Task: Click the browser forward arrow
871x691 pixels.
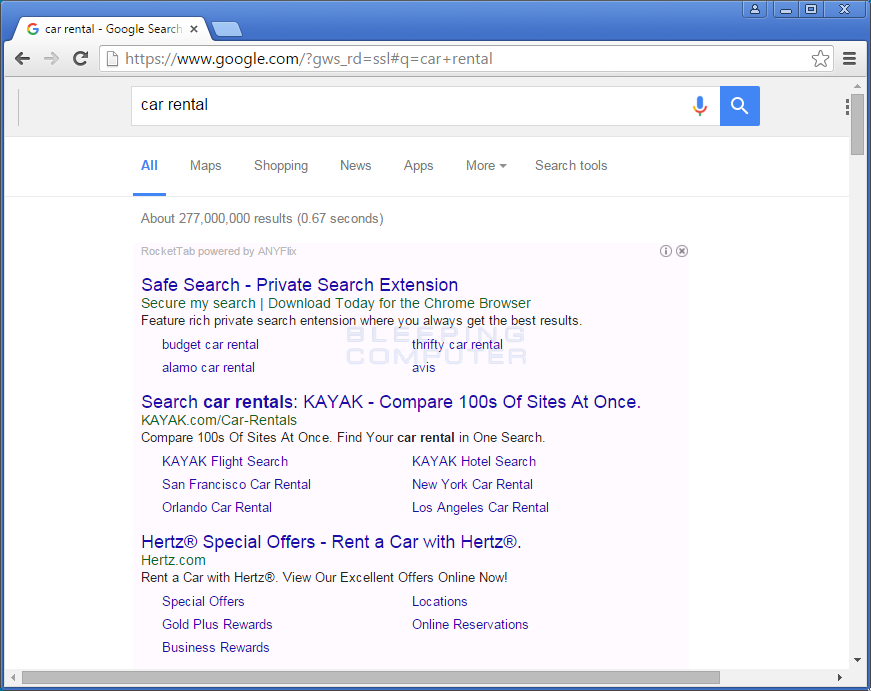Action: tap(51, 58)
